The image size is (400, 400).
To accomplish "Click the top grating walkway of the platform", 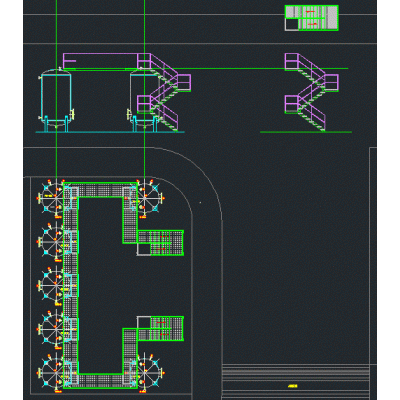I will coord(100,190).
